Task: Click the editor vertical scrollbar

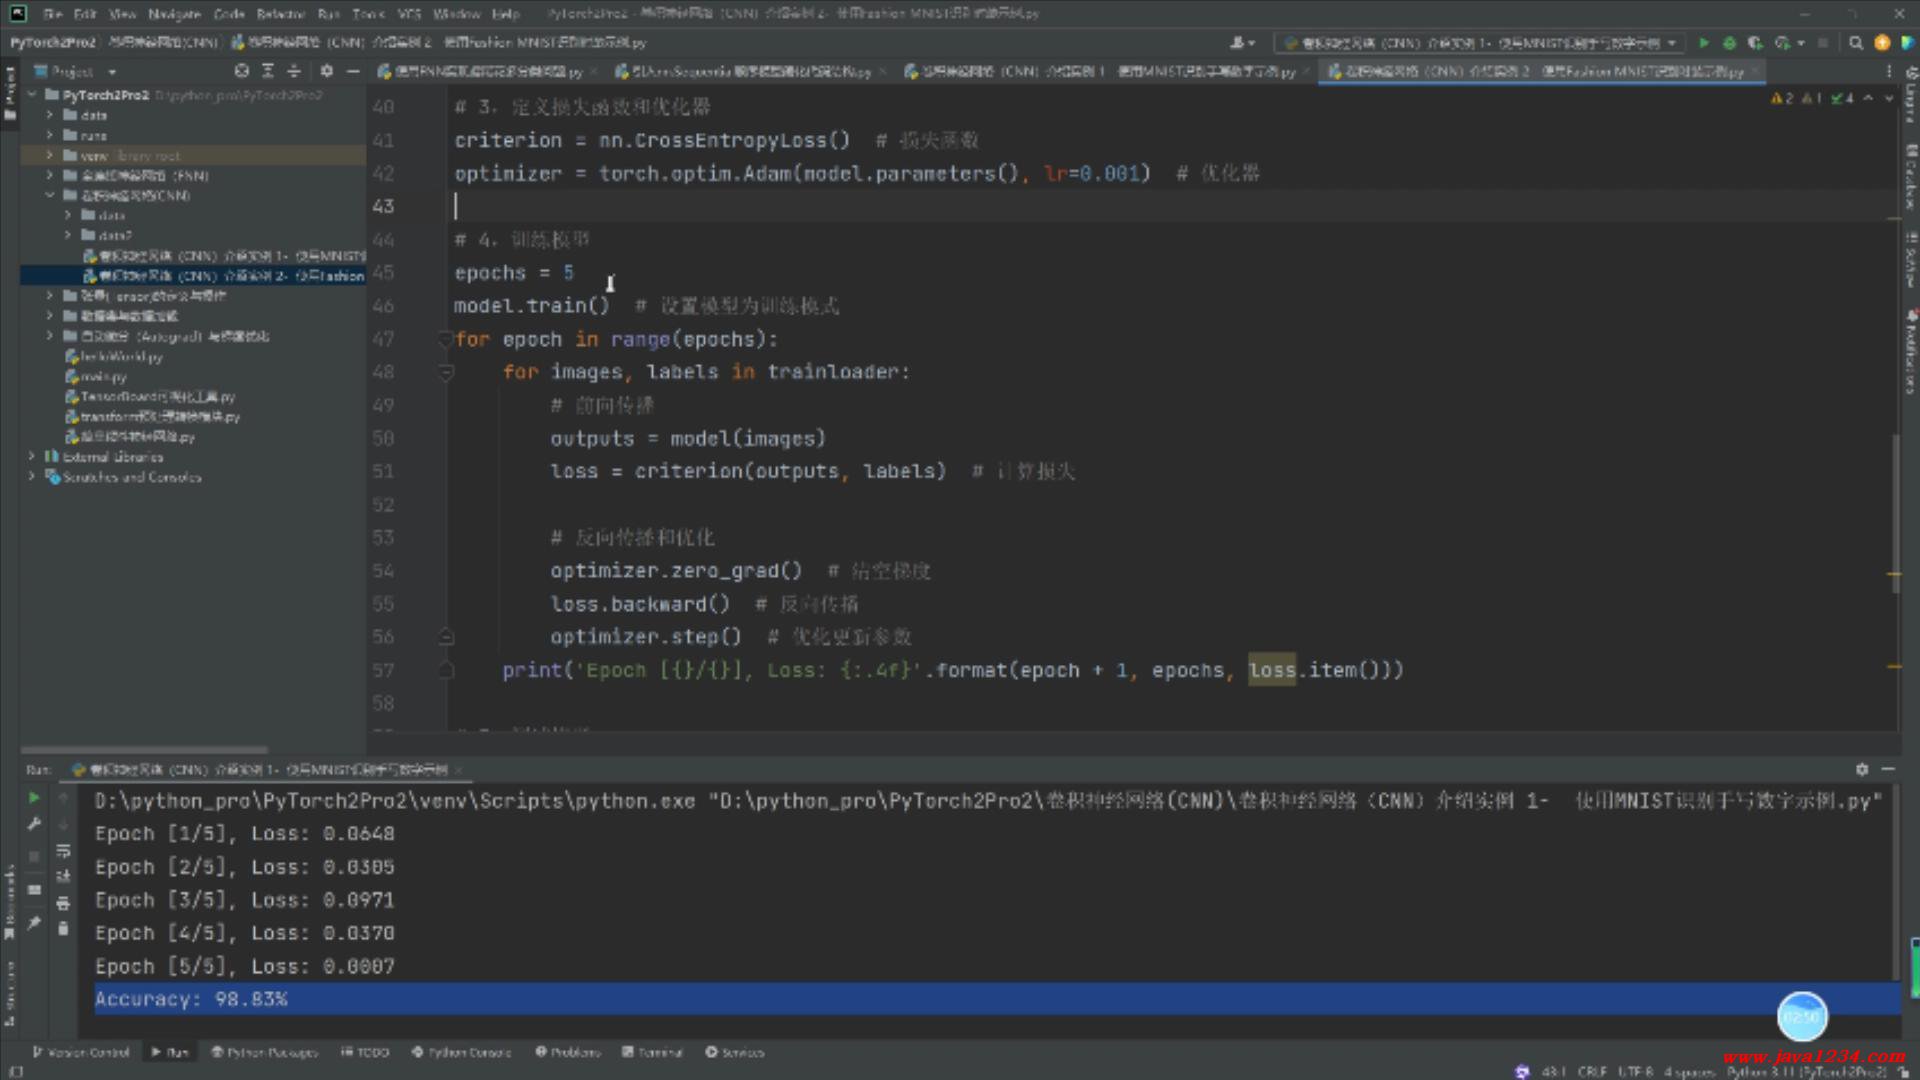Action: tap(1895, 510)
